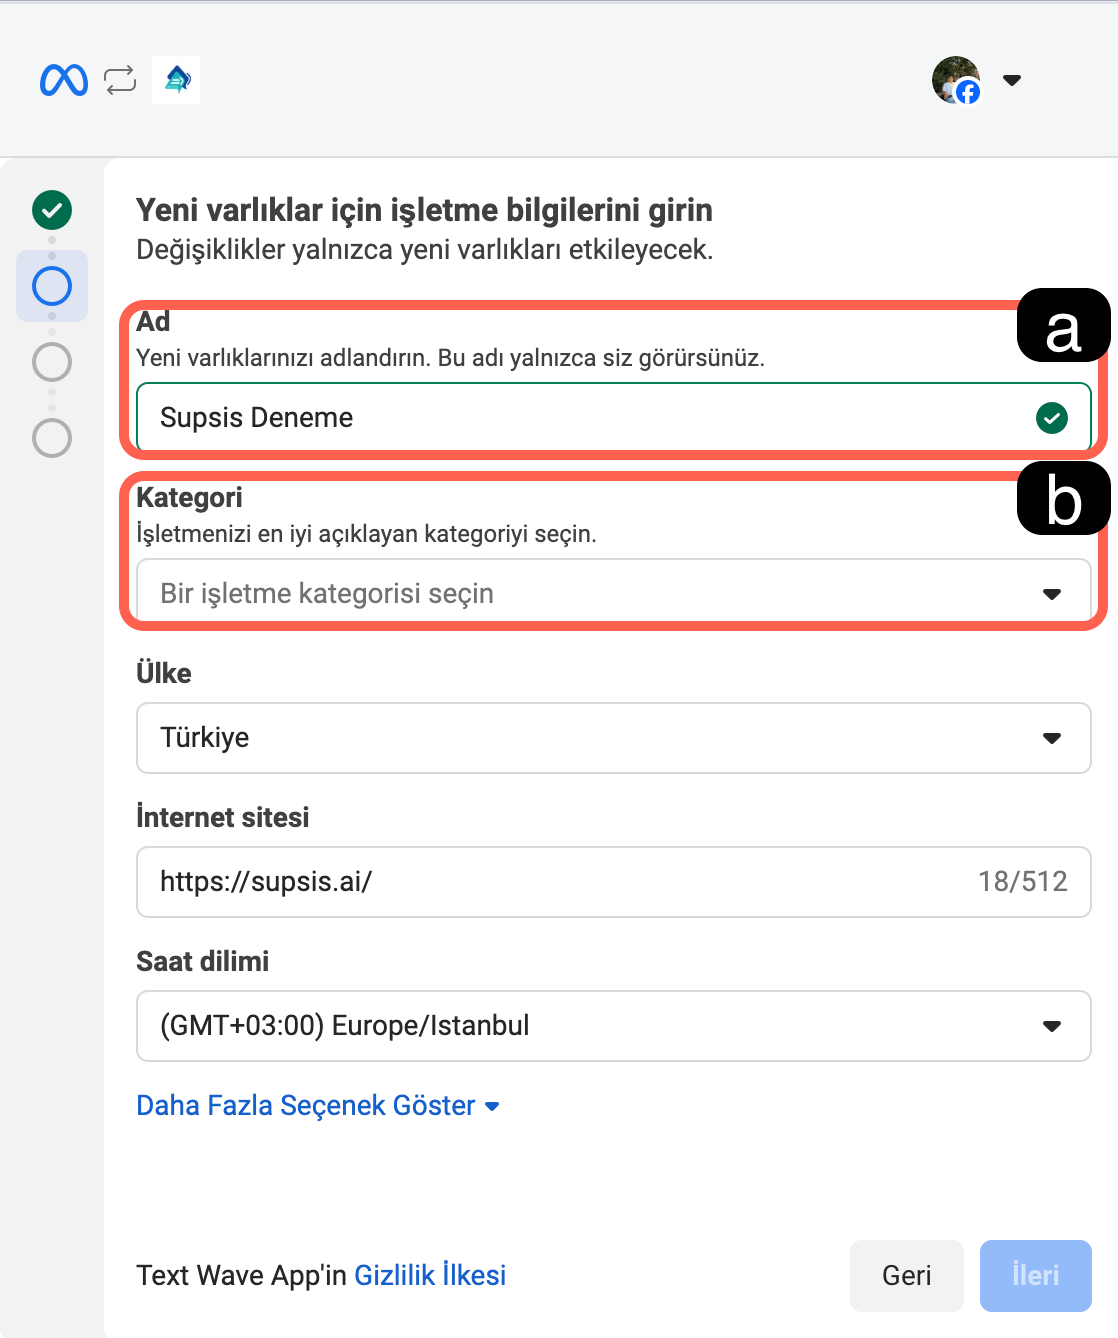
Task: Select the third step circle
Action: [x=52, y=362]
